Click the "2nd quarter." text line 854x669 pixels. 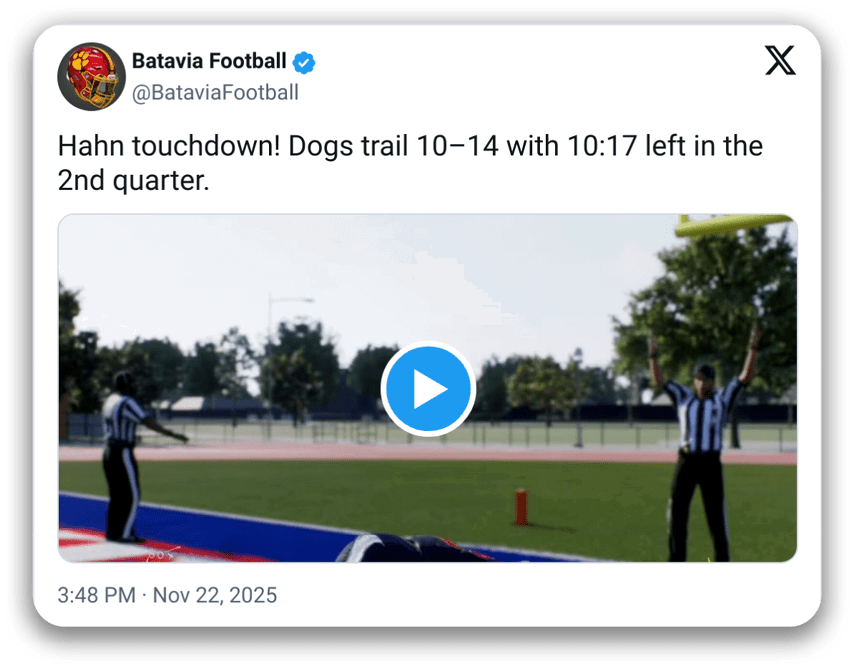(x=134, y=182)
